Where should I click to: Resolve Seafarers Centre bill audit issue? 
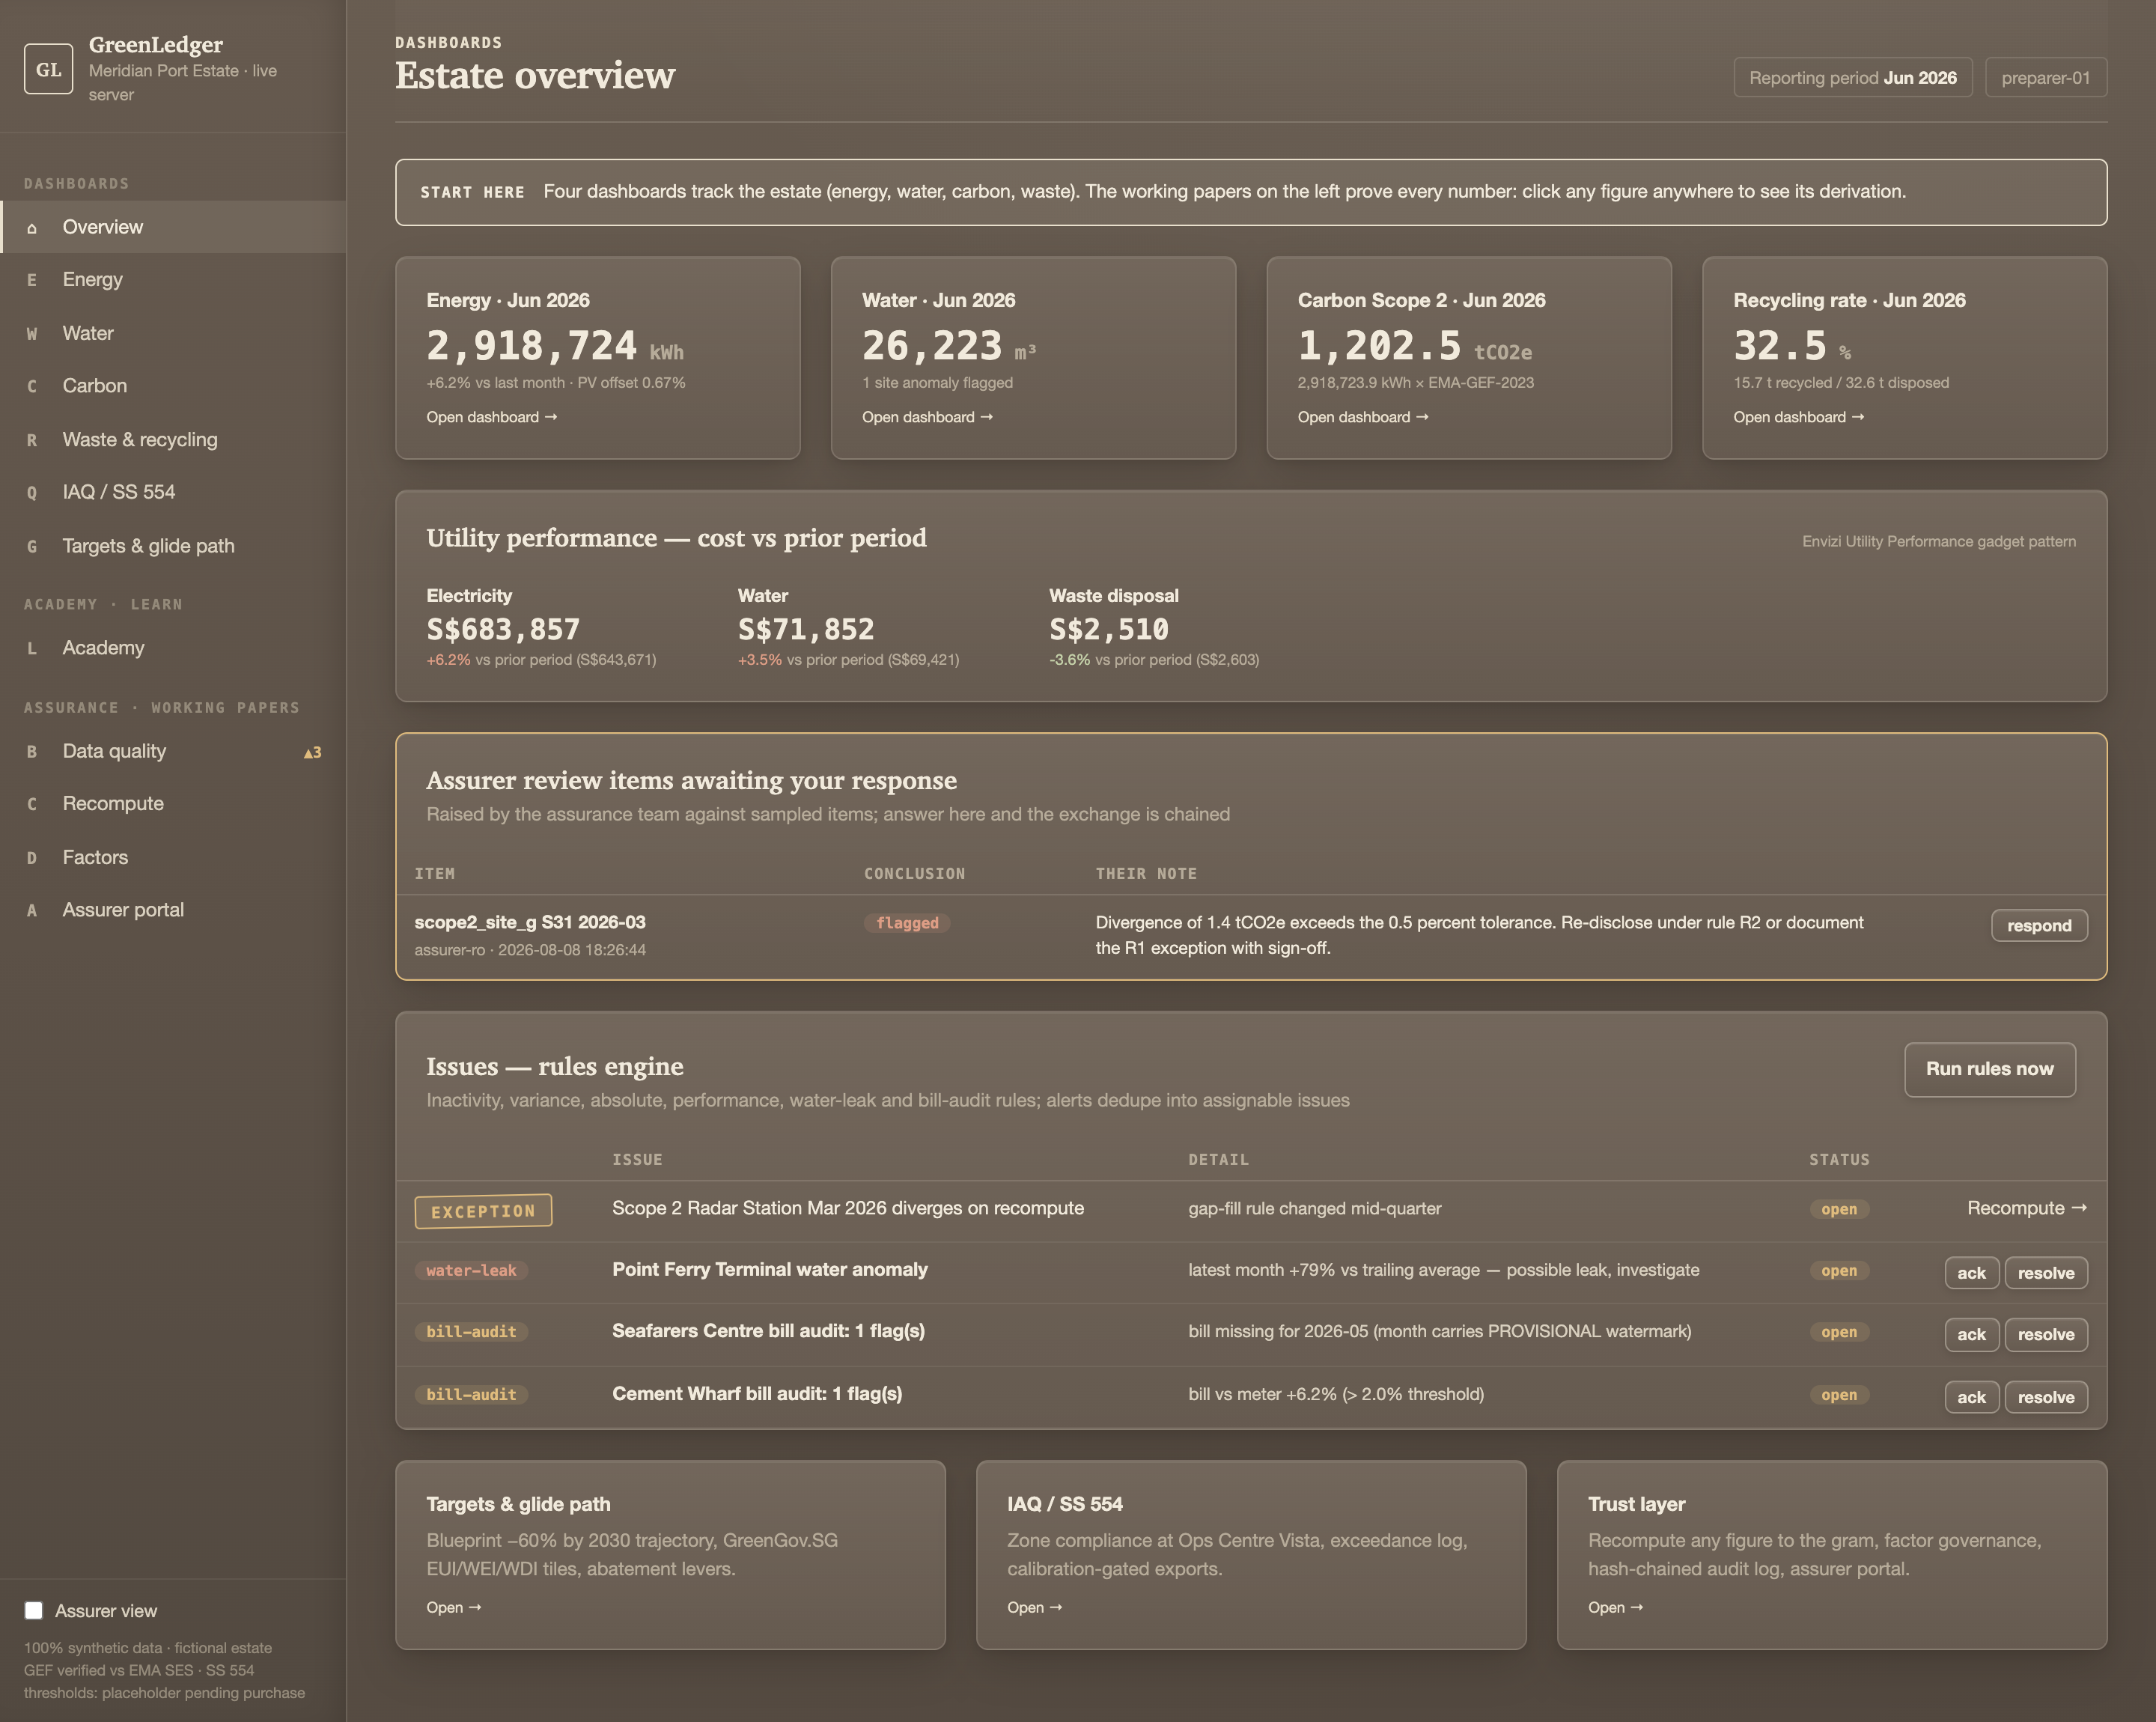tap(2045, 1334)
